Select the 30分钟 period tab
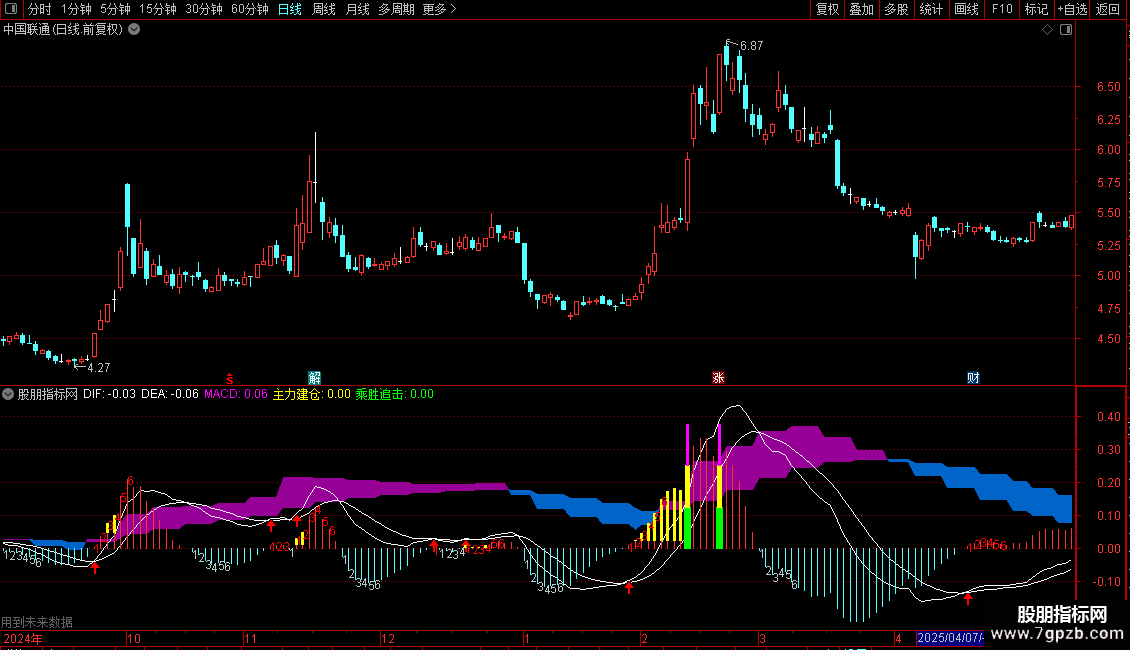This screenshot has height=650, width=1130. click(x=204, y=9)
